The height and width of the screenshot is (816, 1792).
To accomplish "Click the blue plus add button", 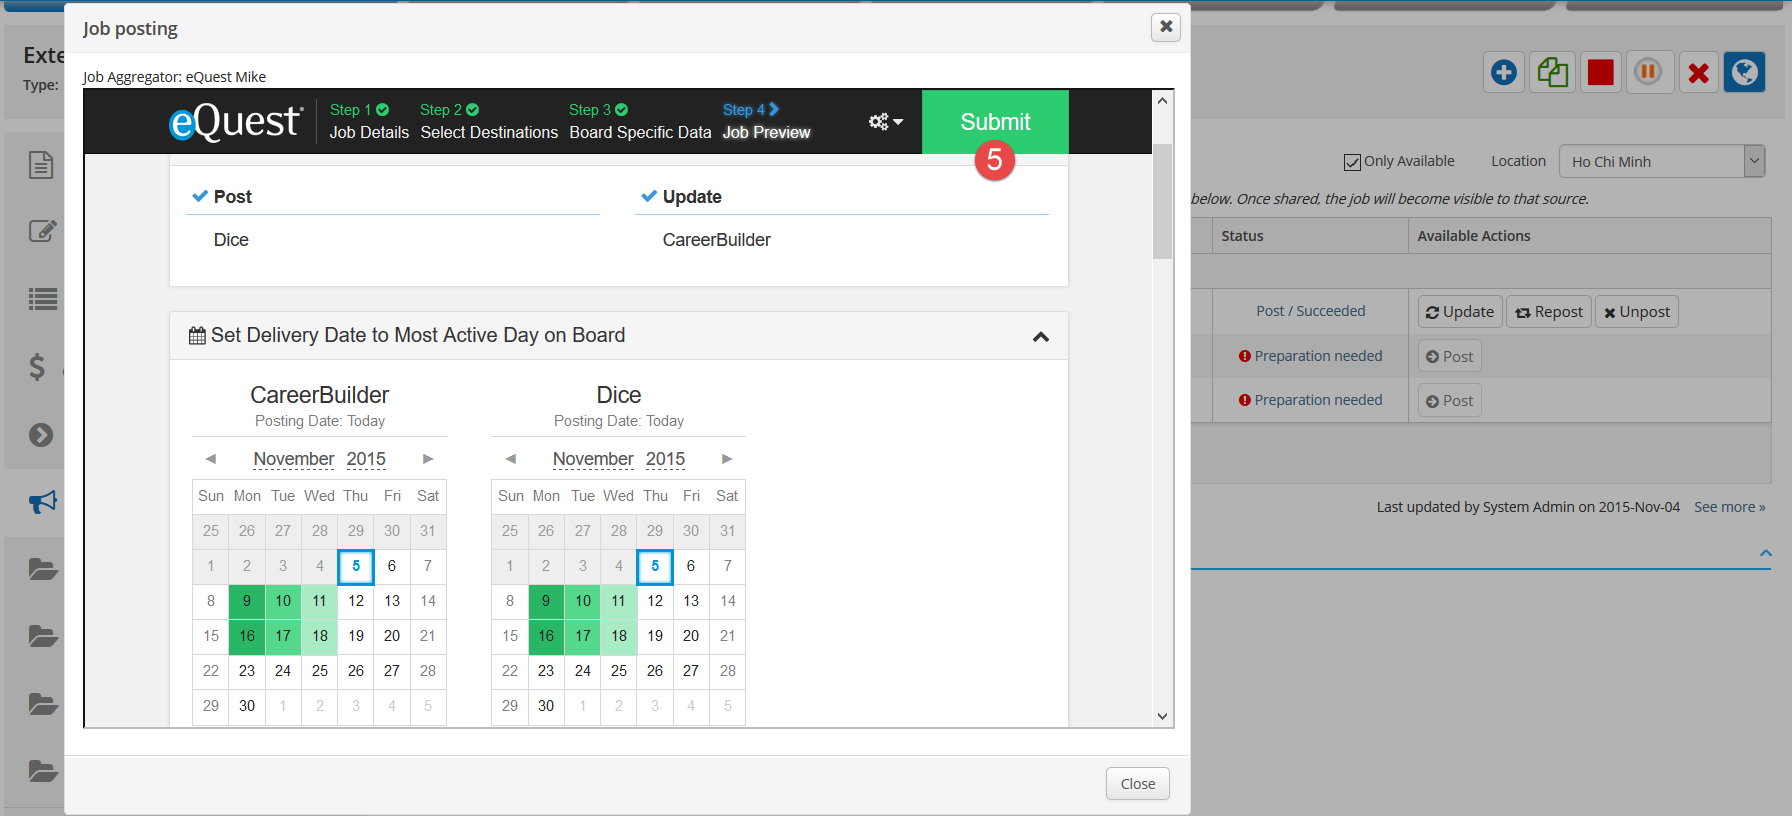I will pyautogui.click(x=1503, y=72).
